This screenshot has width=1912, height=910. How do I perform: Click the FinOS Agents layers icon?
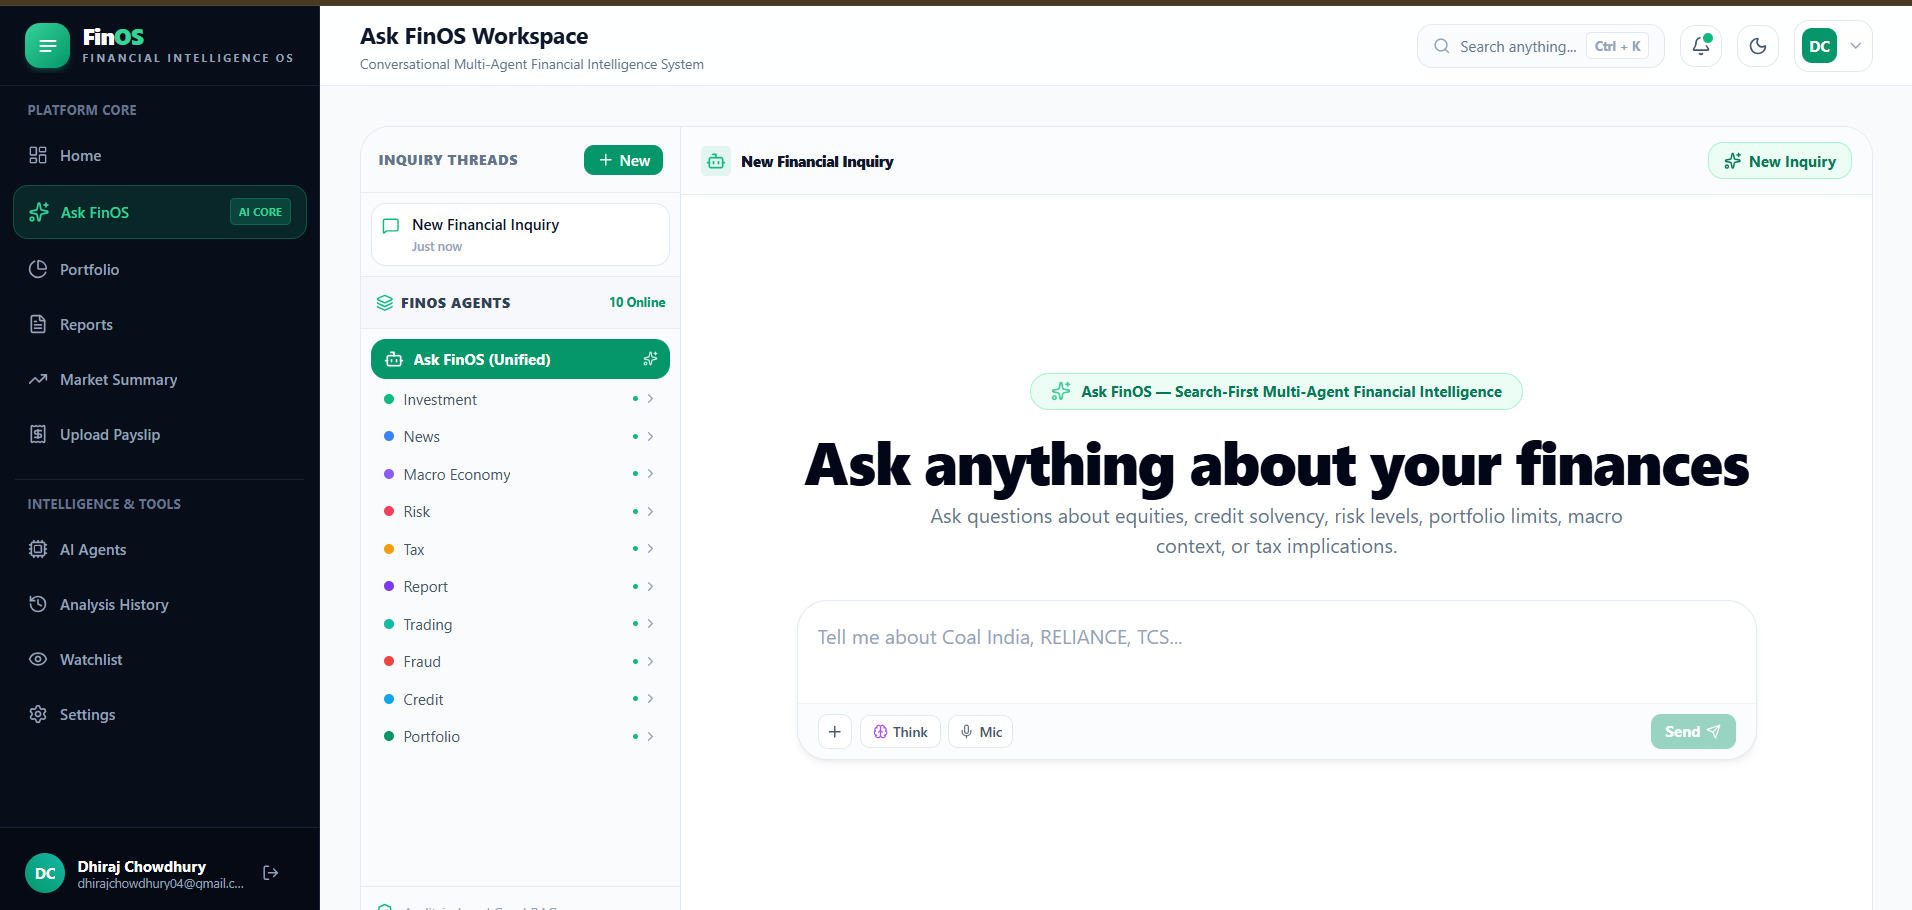tap(385, 302)
